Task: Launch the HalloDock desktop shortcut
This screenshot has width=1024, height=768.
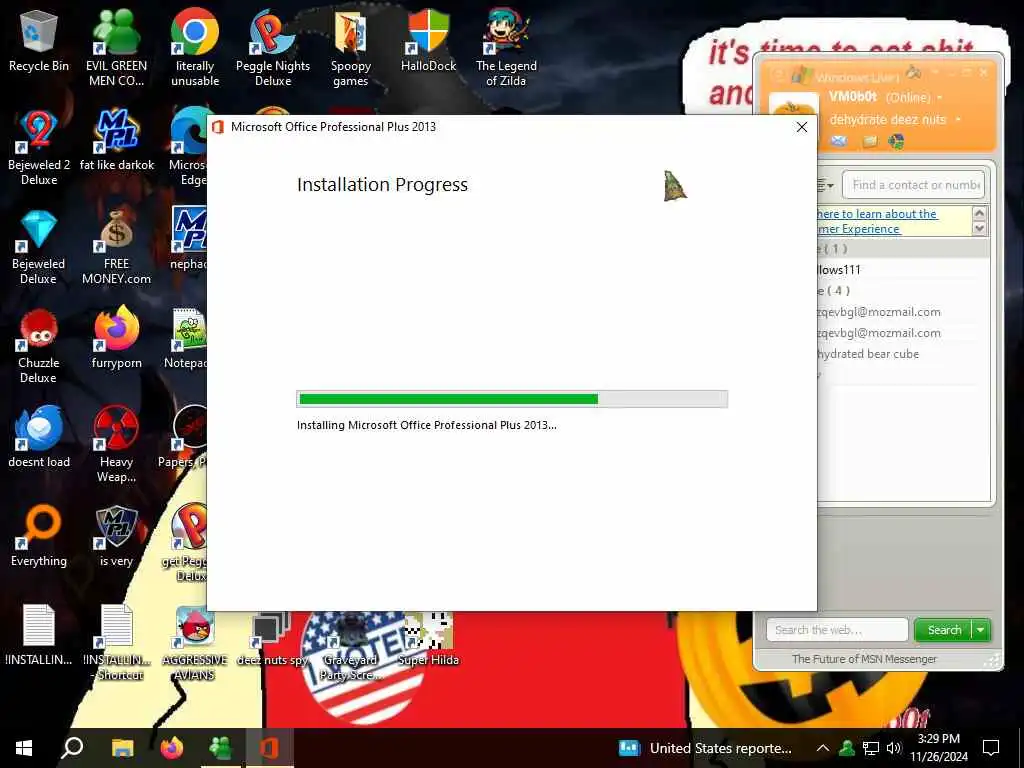Action: [x=428, y=40]
